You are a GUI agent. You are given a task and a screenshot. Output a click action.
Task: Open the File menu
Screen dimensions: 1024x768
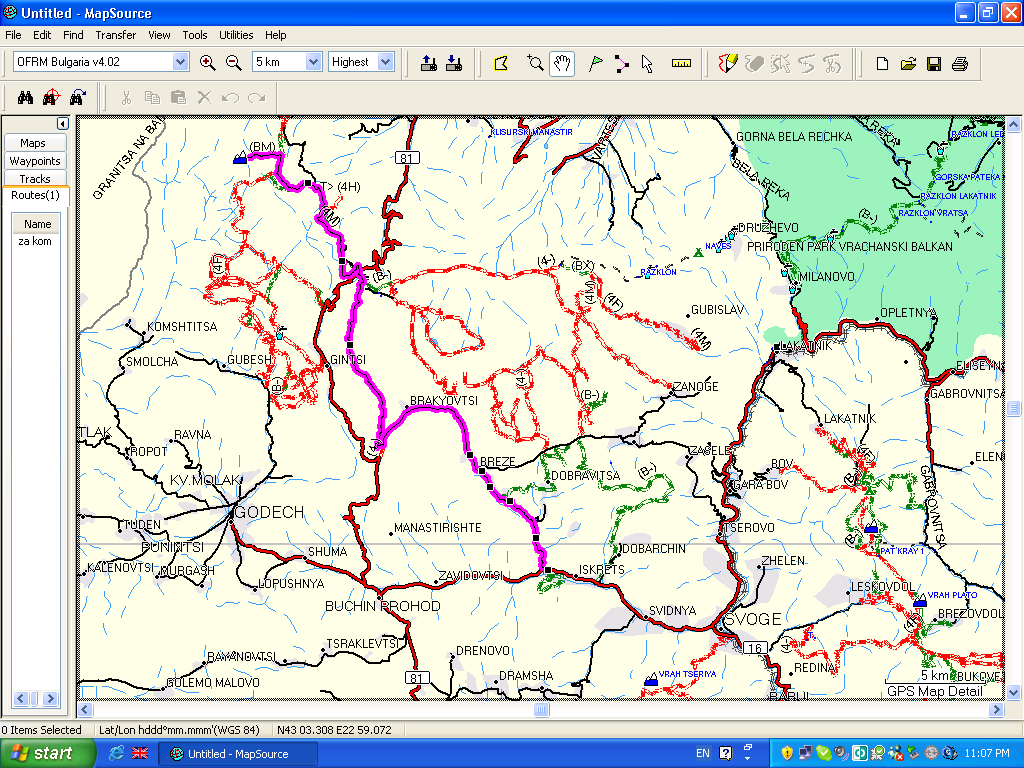[x=13, y=35]
